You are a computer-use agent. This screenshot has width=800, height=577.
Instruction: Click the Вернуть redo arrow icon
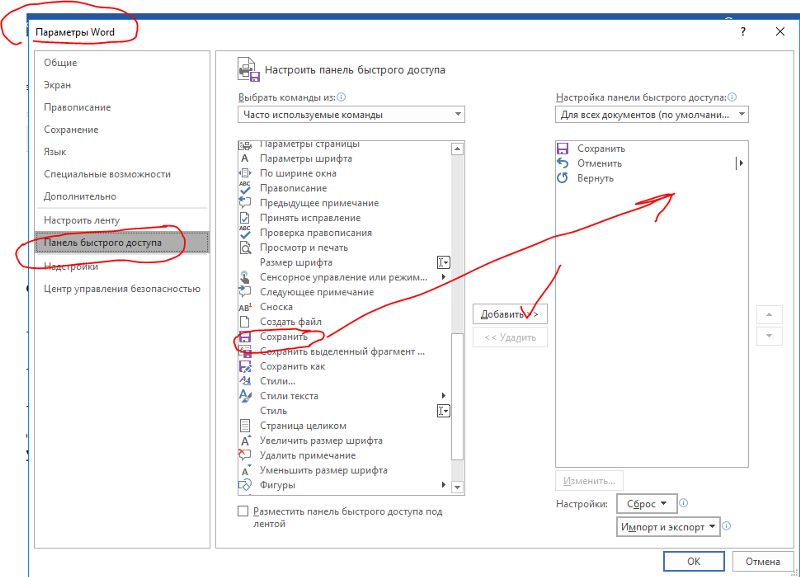point(562,178)
